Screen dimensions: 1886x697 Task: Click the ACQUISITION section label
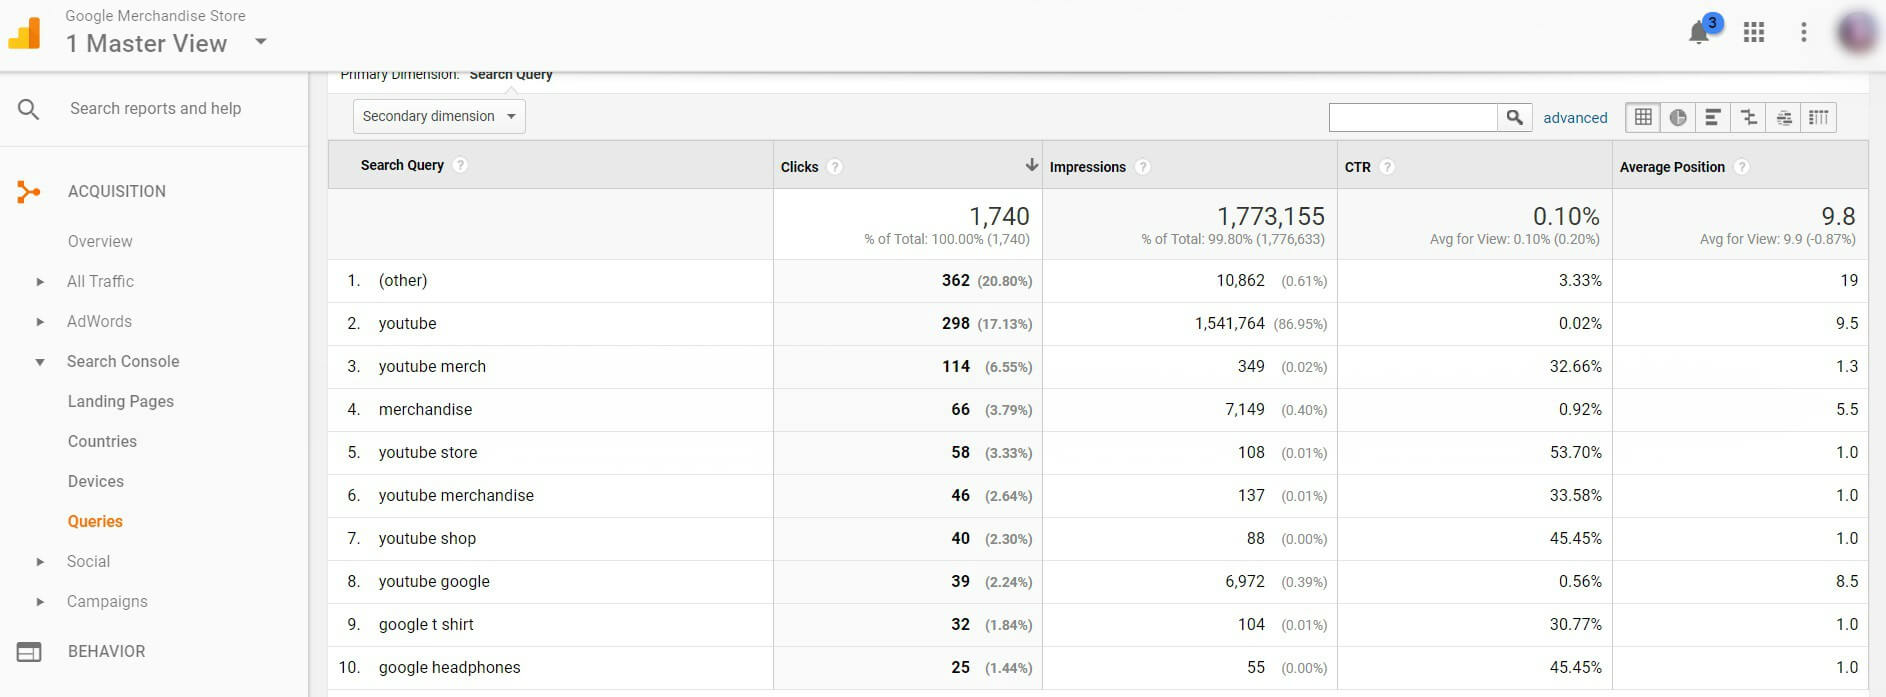[117, 191]
